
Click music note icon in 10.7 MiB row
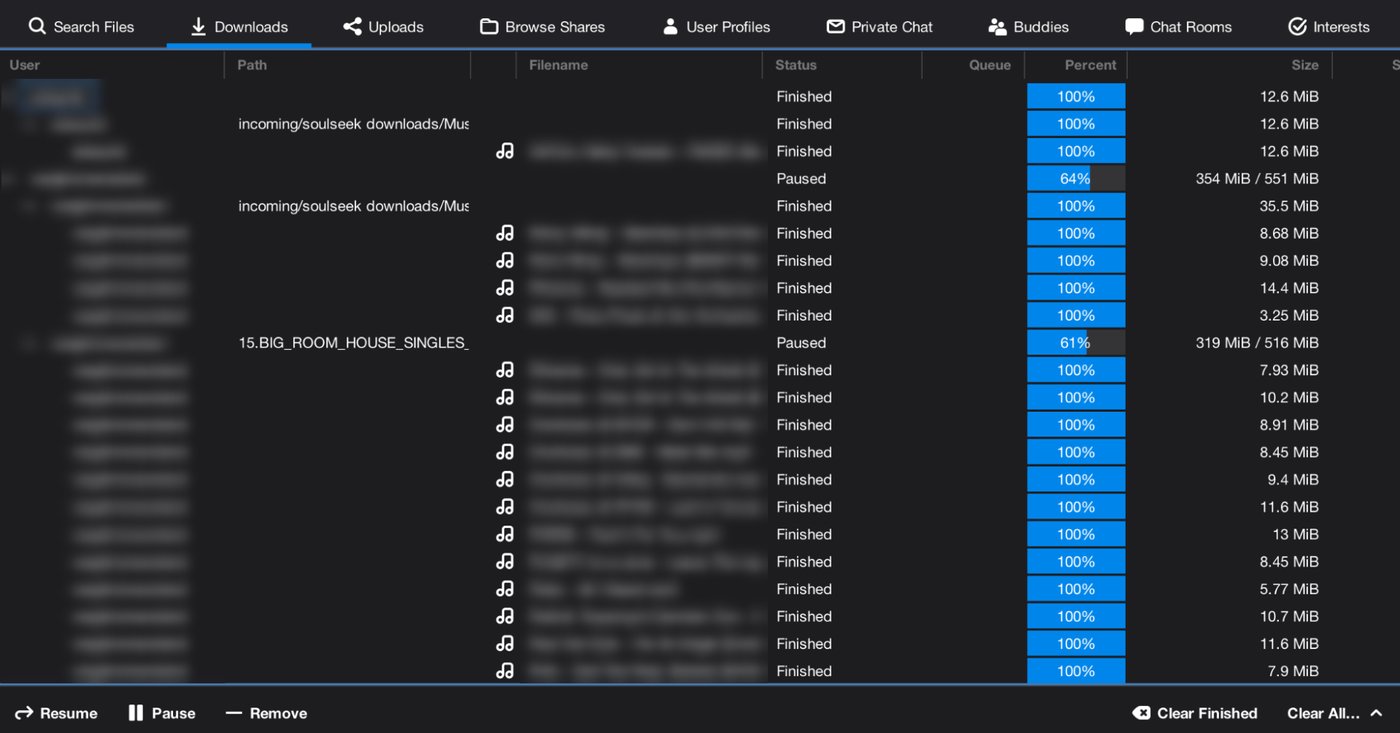click(x=505, y=616)
